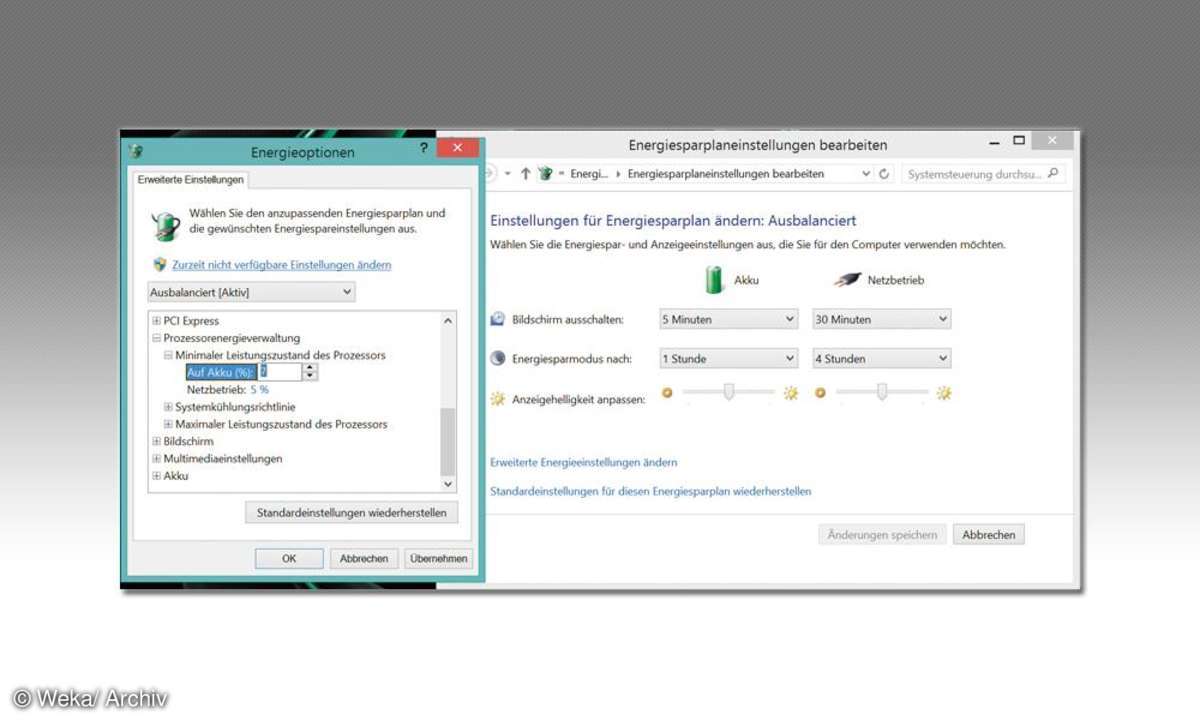The height and width of the screenshot is (720, 1200).
Task: Click the Netzbetrieb power plug icon
Action: point(847,280)
